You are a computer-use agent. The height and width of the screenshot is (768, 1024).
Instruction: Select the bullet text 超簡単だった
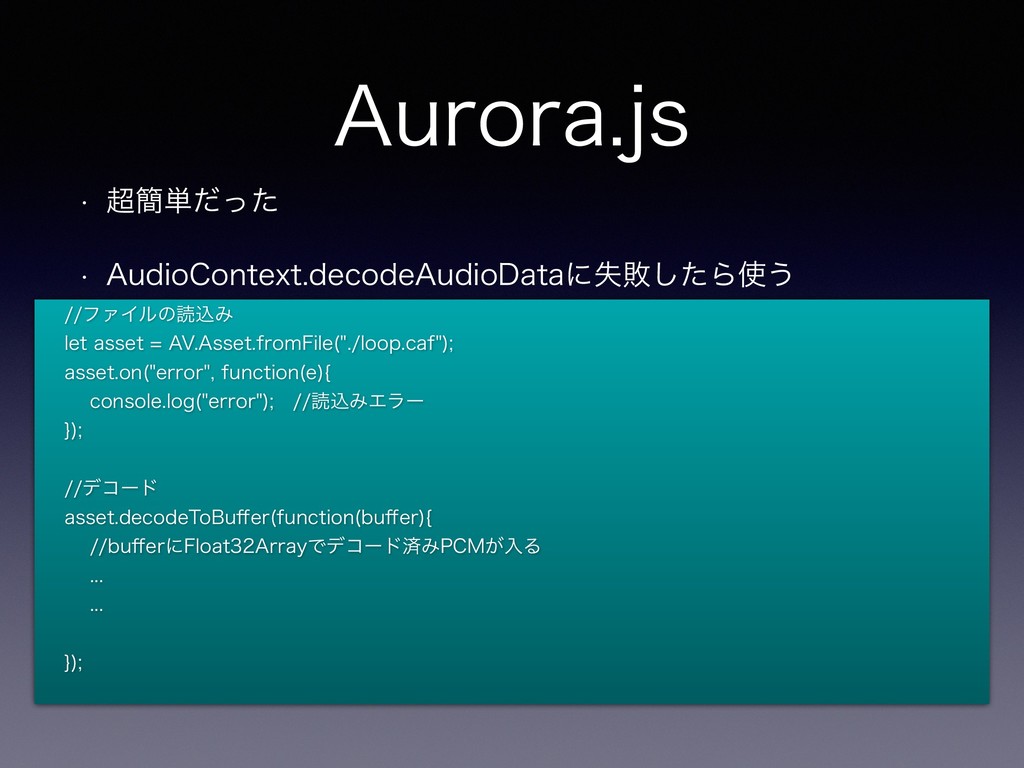pos(192,200)
